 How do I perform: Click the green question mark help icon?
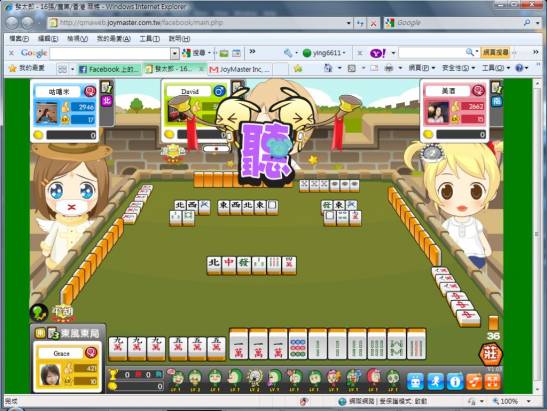click(39, 312)
